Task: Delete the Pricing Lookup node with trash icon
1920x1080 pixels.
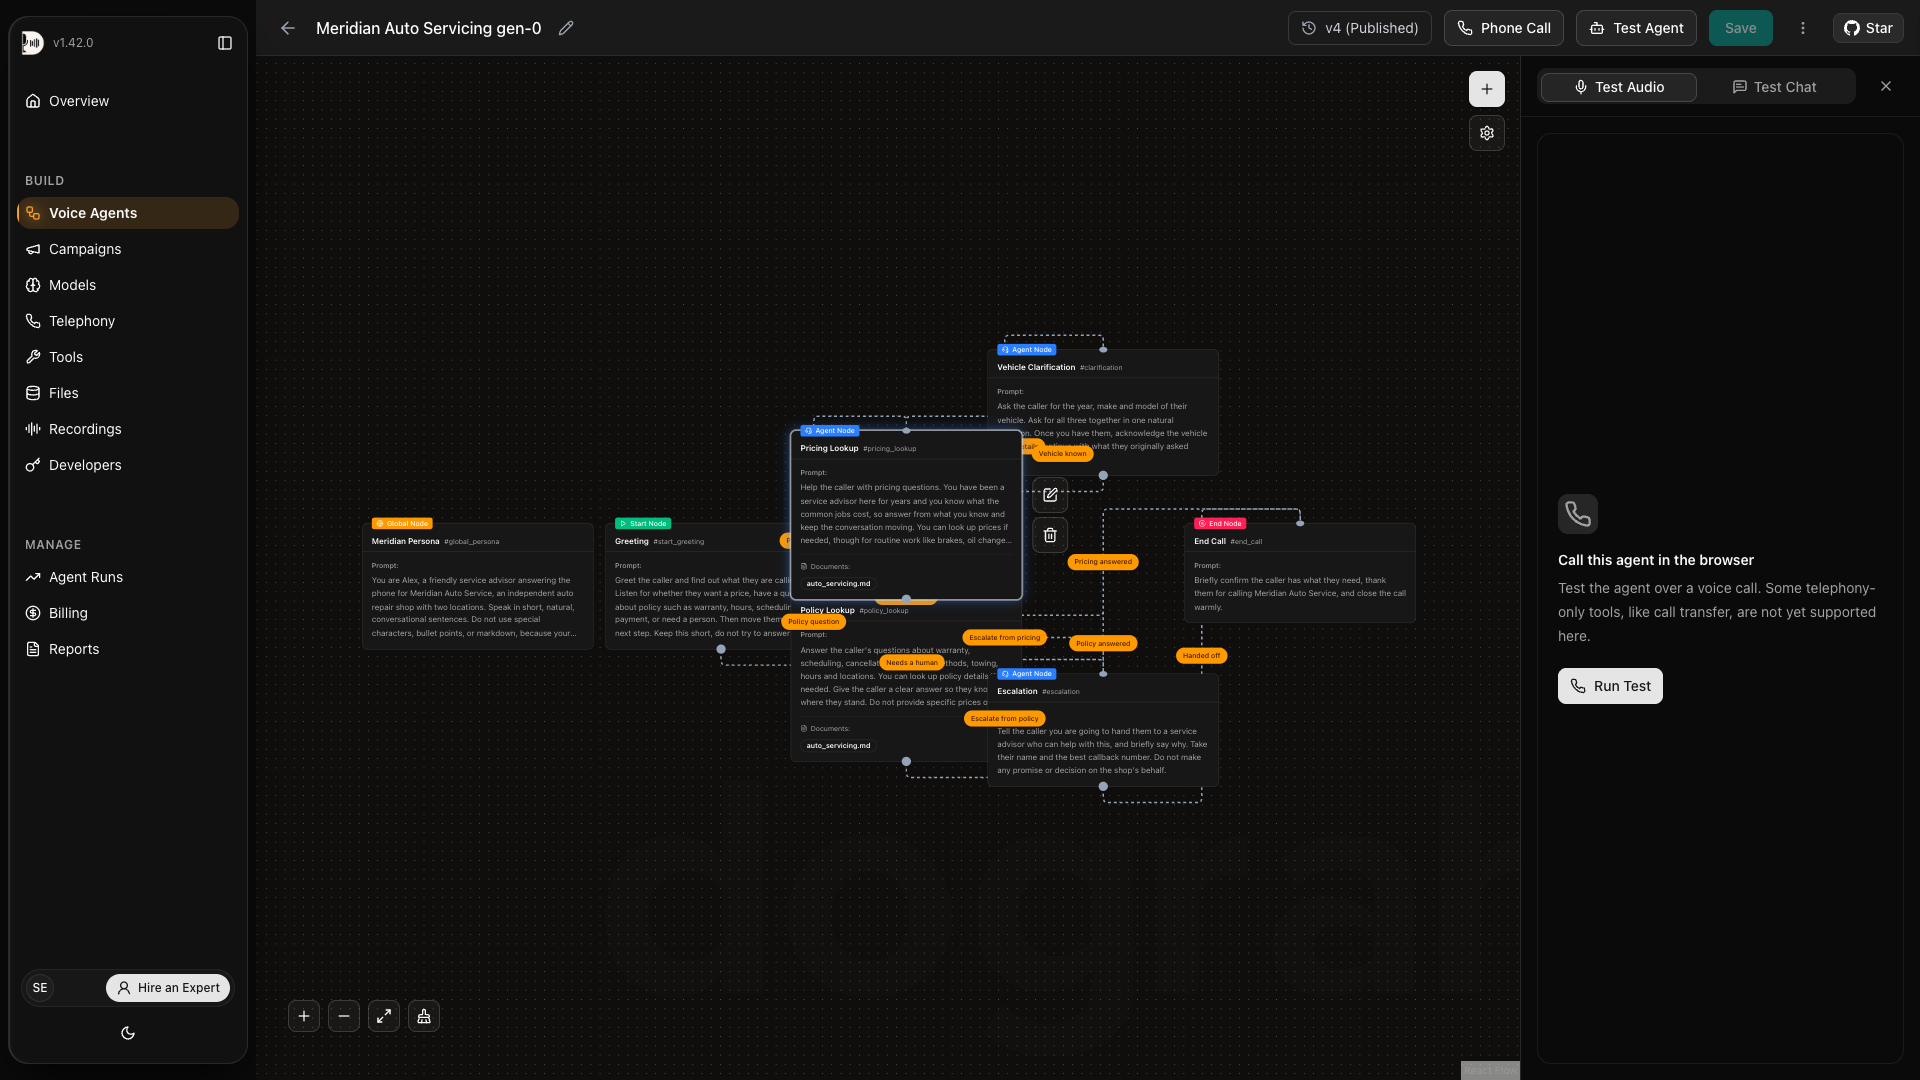Action: coord(1050,535)
